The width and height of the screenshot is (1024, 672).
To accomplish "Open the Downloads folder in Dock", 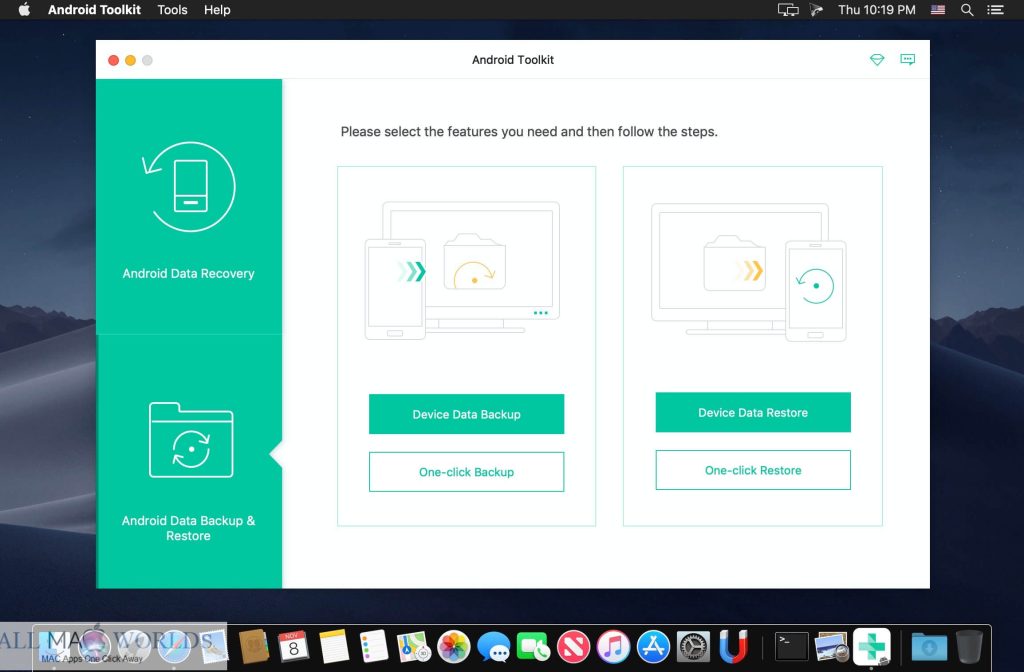I will (929, 647).
